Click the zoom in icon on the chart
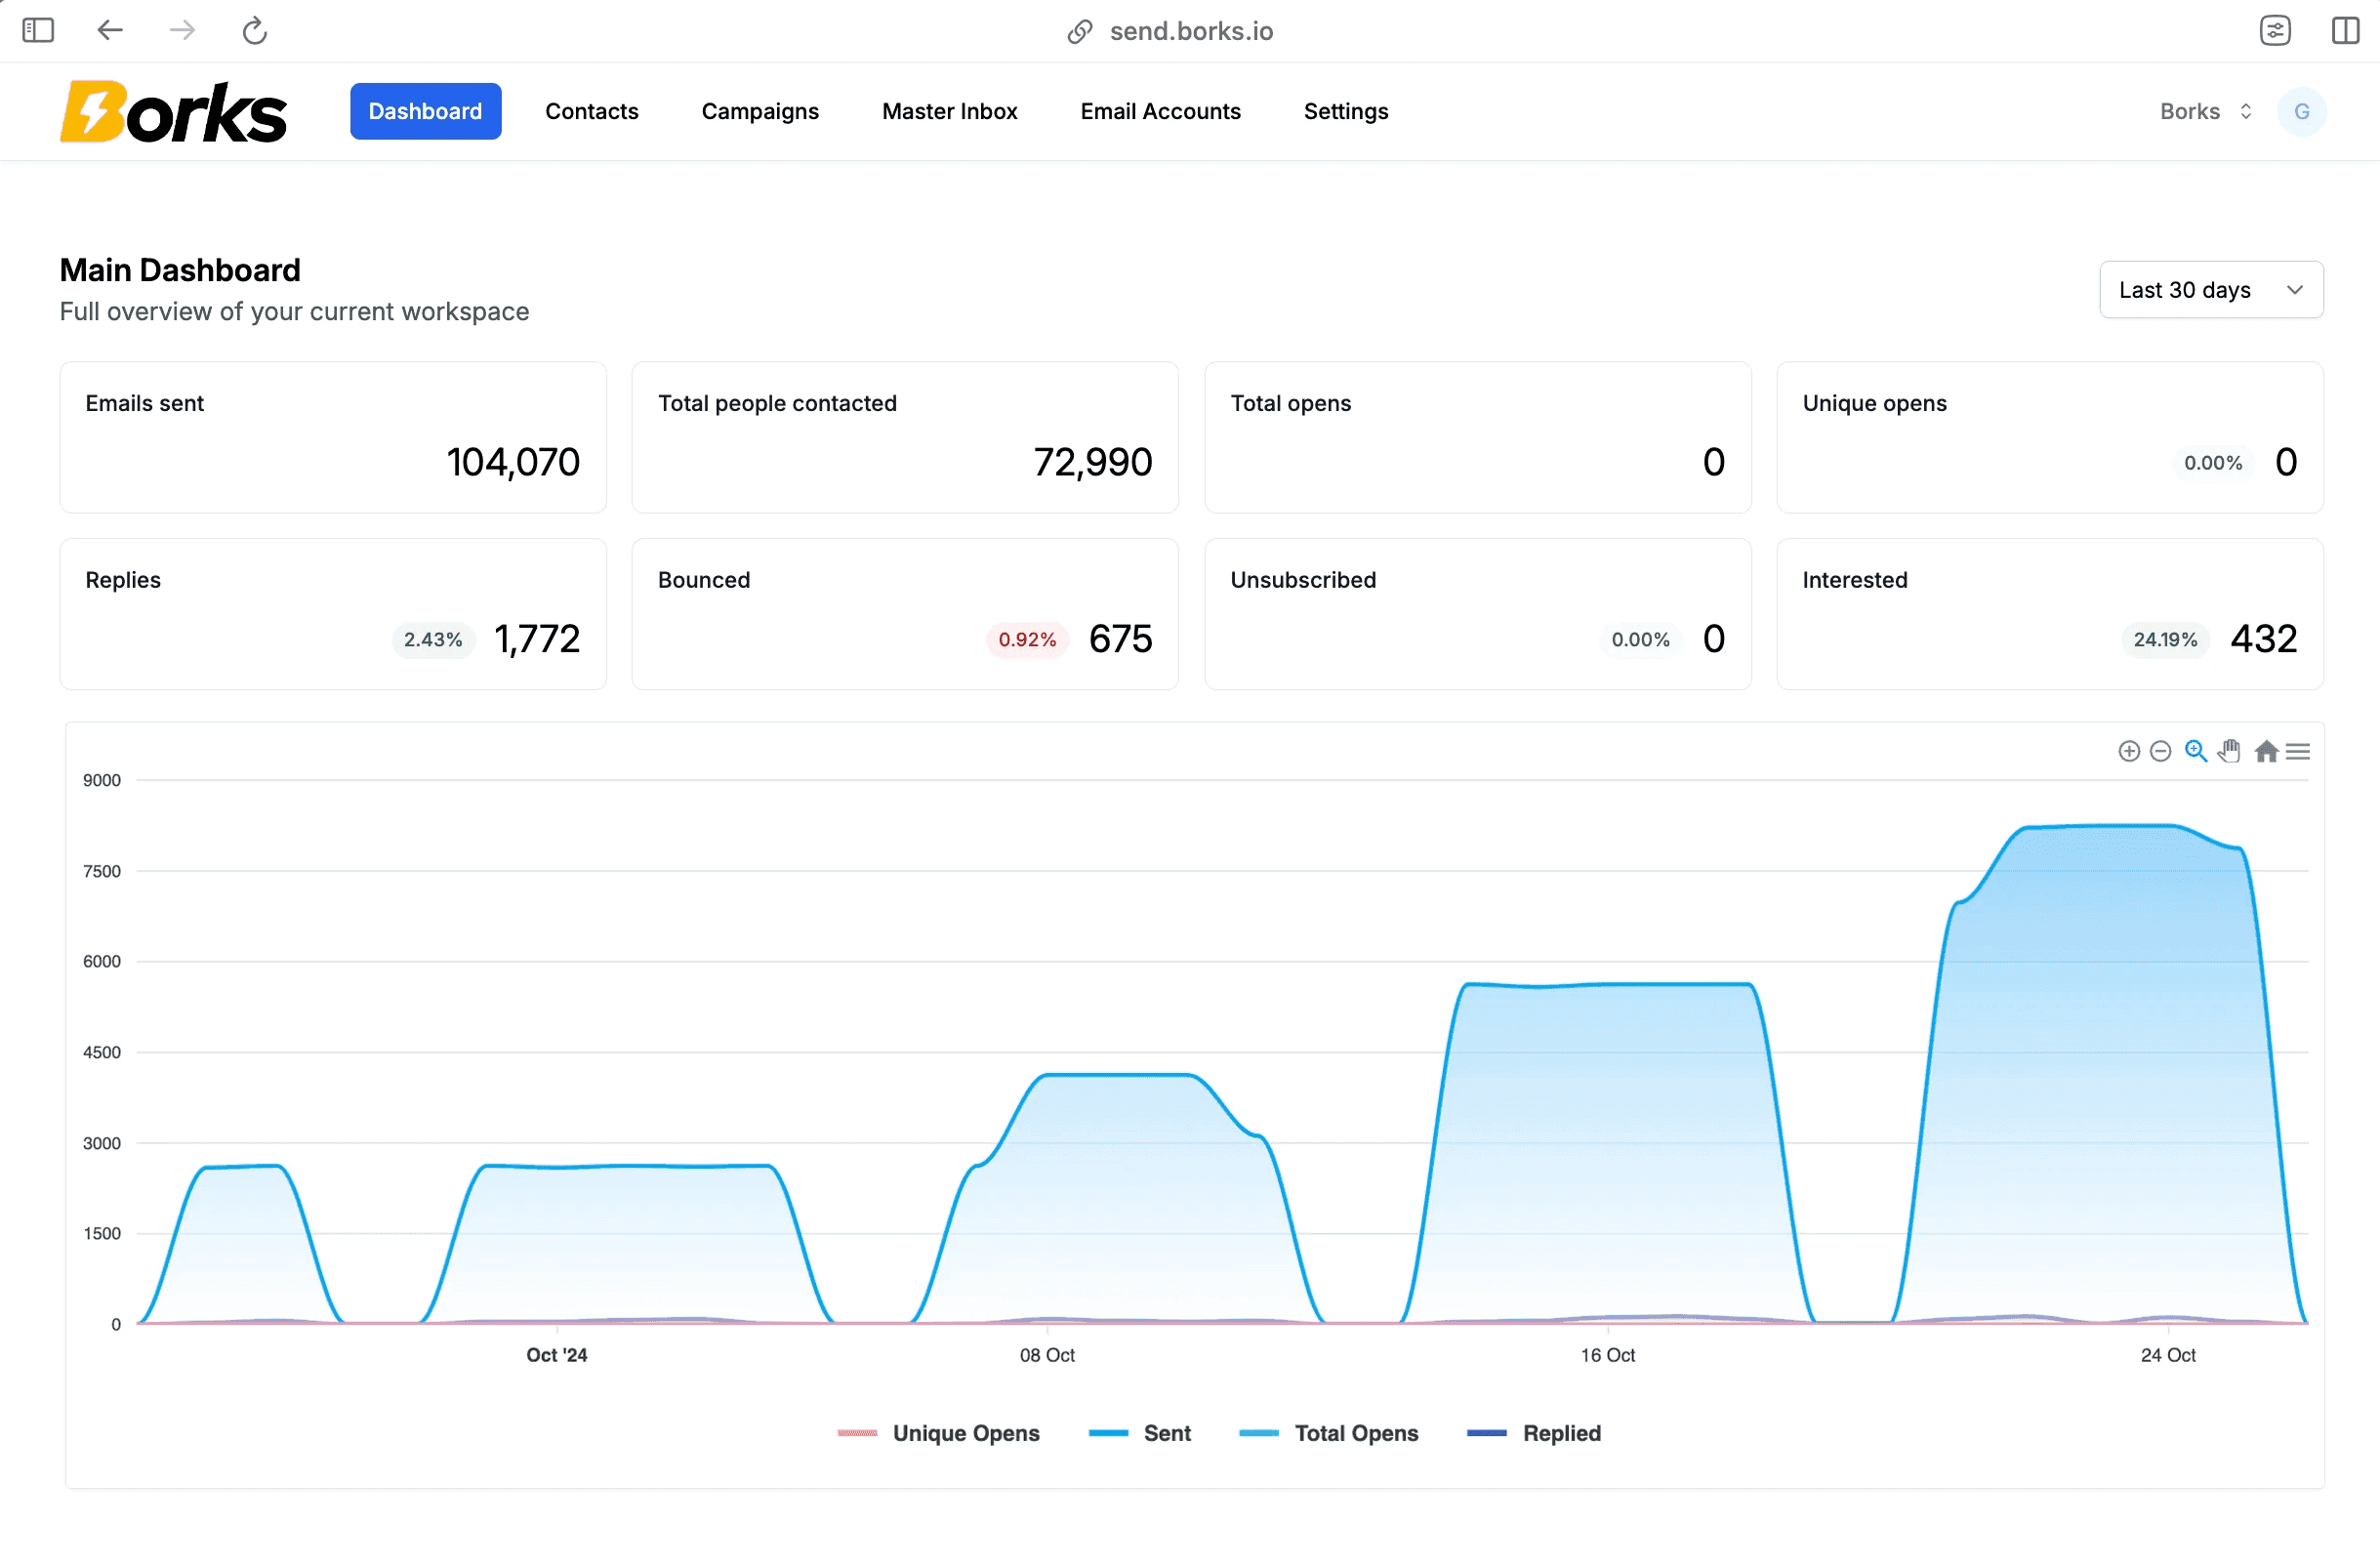The image size is (2380, 1568). (x=2127, y=750)
